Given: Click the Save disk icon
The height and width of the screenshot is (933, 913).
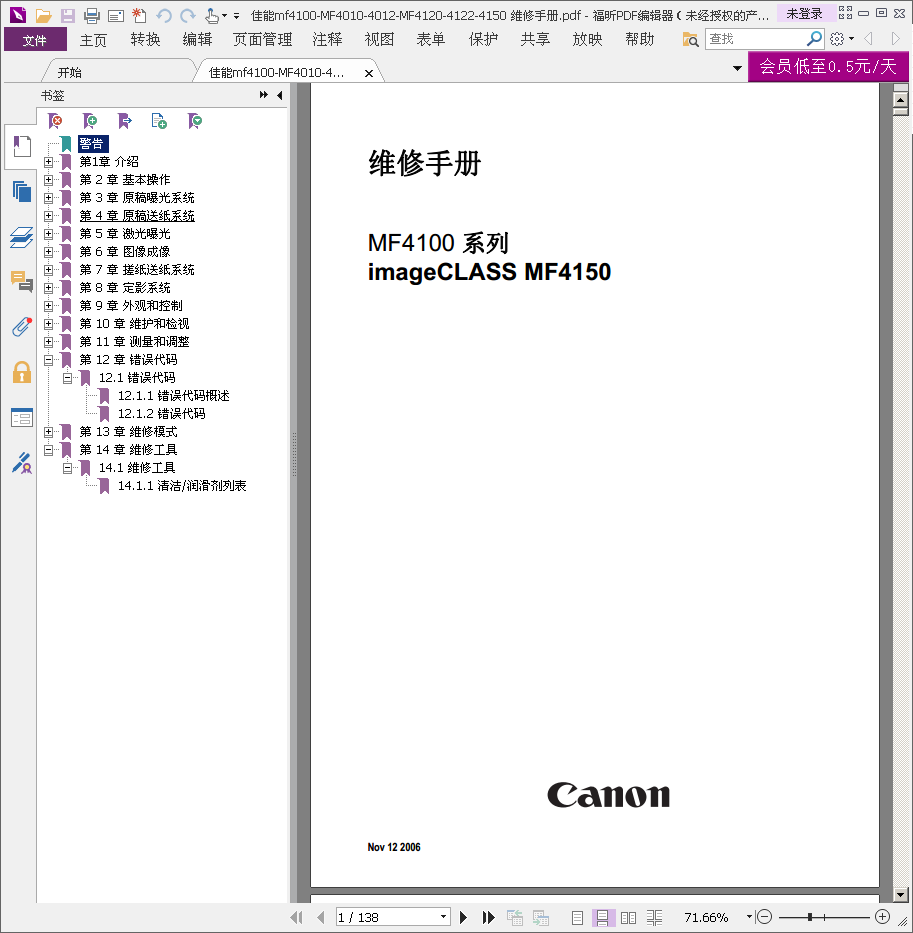Looking at the screenshot, I should pos(68,15).
